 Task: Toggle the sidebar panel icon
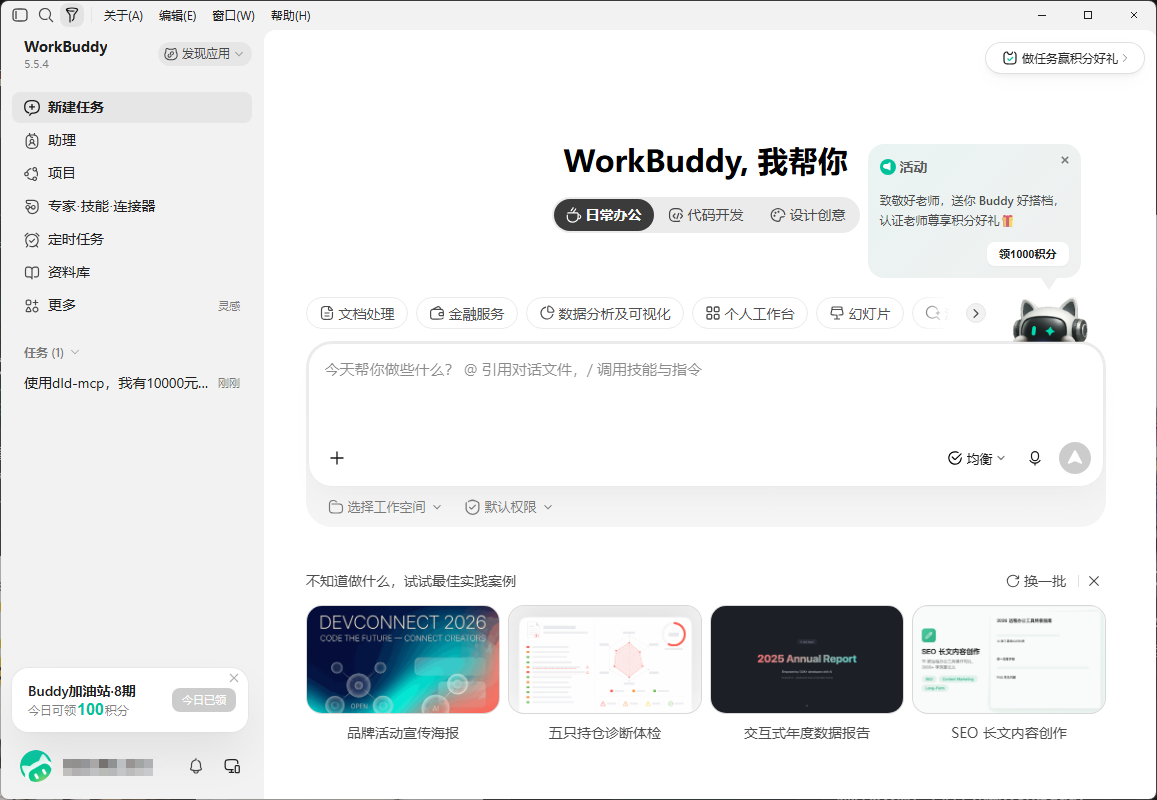[x=21, y=15]
